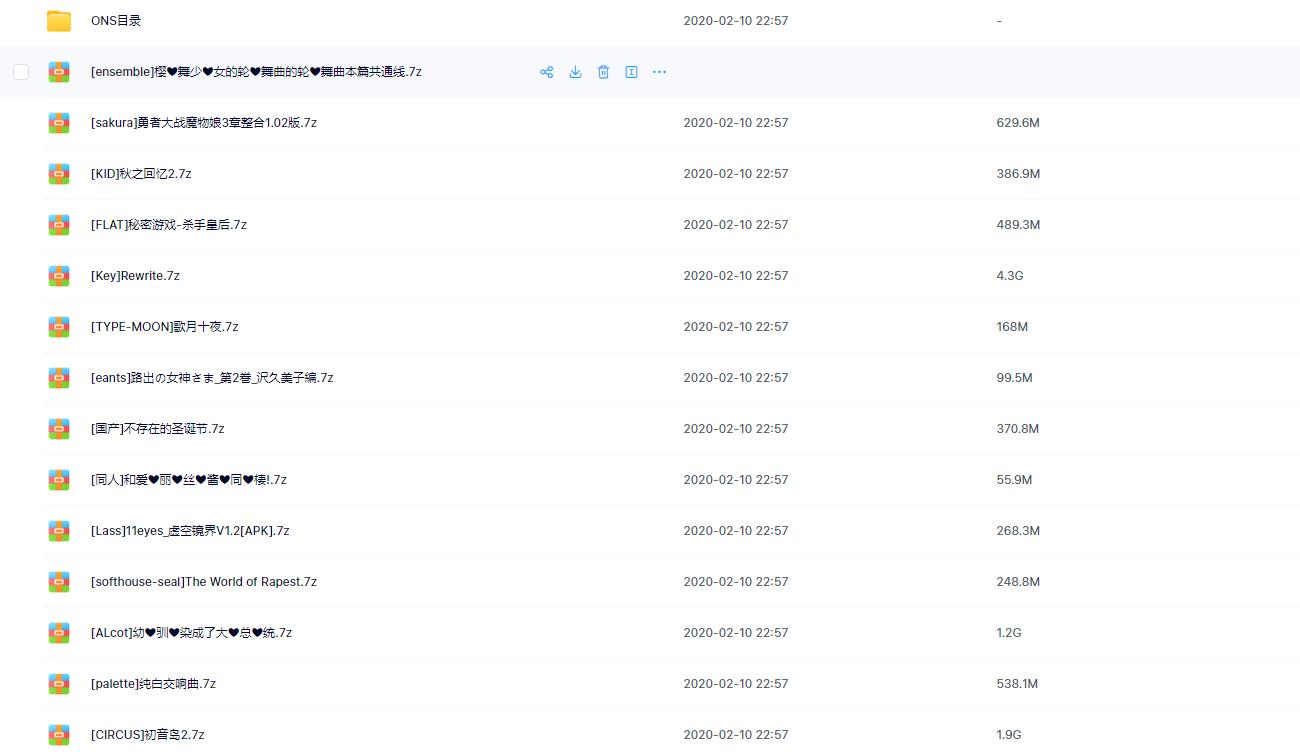Click the 168M size value
This screenshot has height=752, width=1300.
(1013, 327)
